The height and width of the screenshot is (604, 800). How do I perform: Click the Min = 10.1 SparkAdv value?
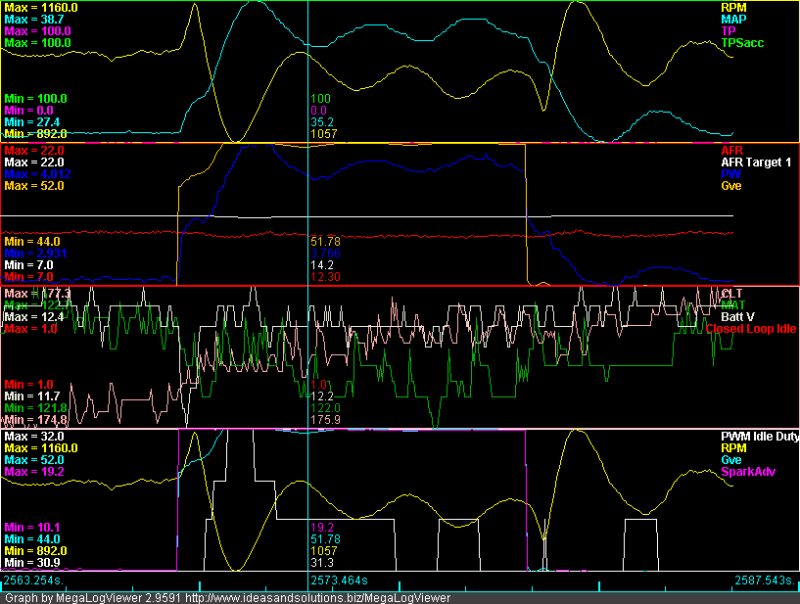coord(32,527)
